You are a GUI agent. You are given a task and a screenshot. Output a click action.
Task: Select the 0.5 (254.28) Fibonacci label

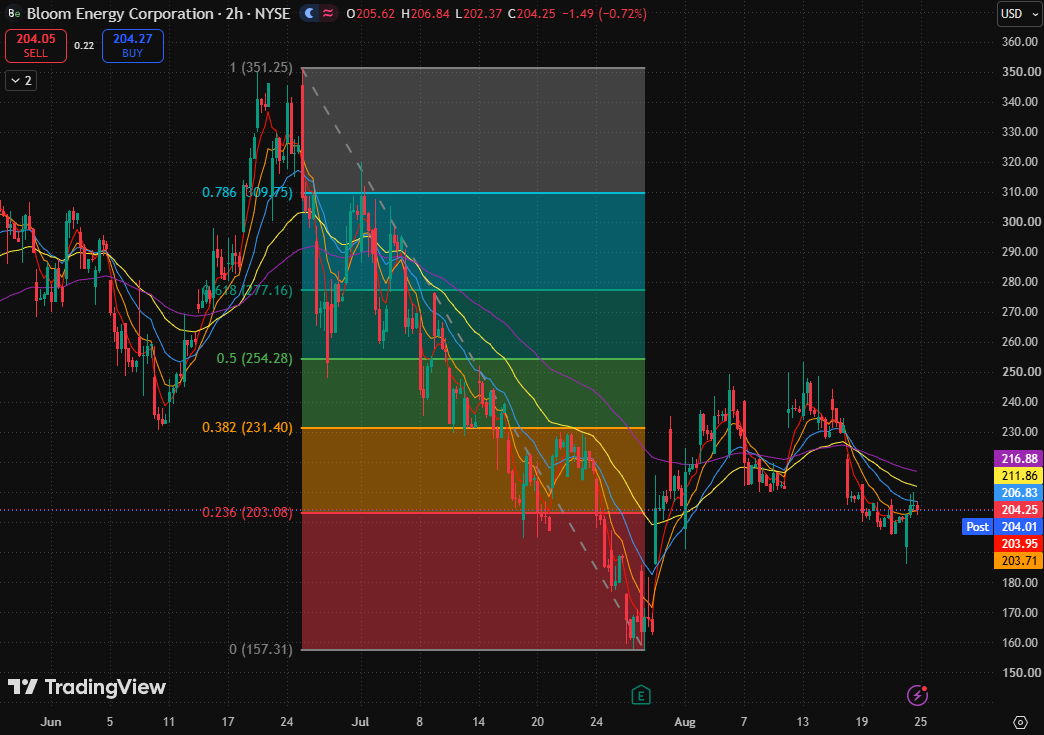pyautogui.click(x=254, y=358)
